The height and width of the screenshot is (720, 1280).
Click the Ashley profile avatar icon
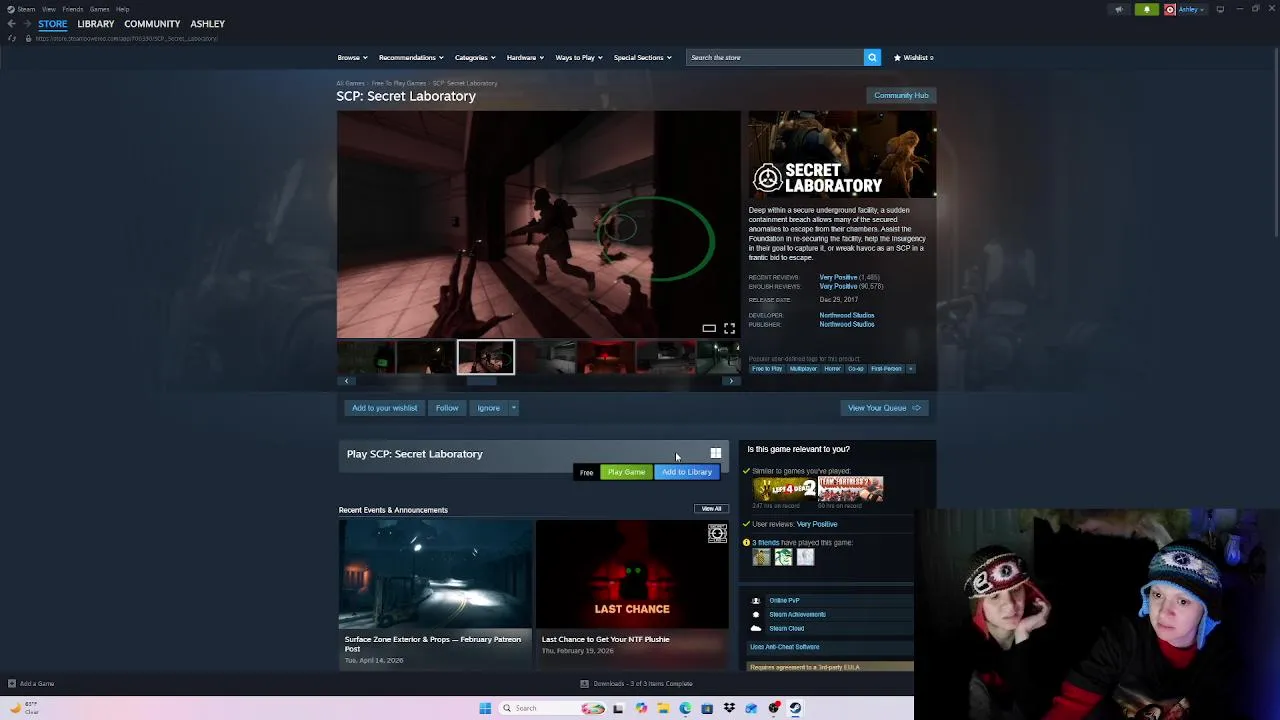1170,9
